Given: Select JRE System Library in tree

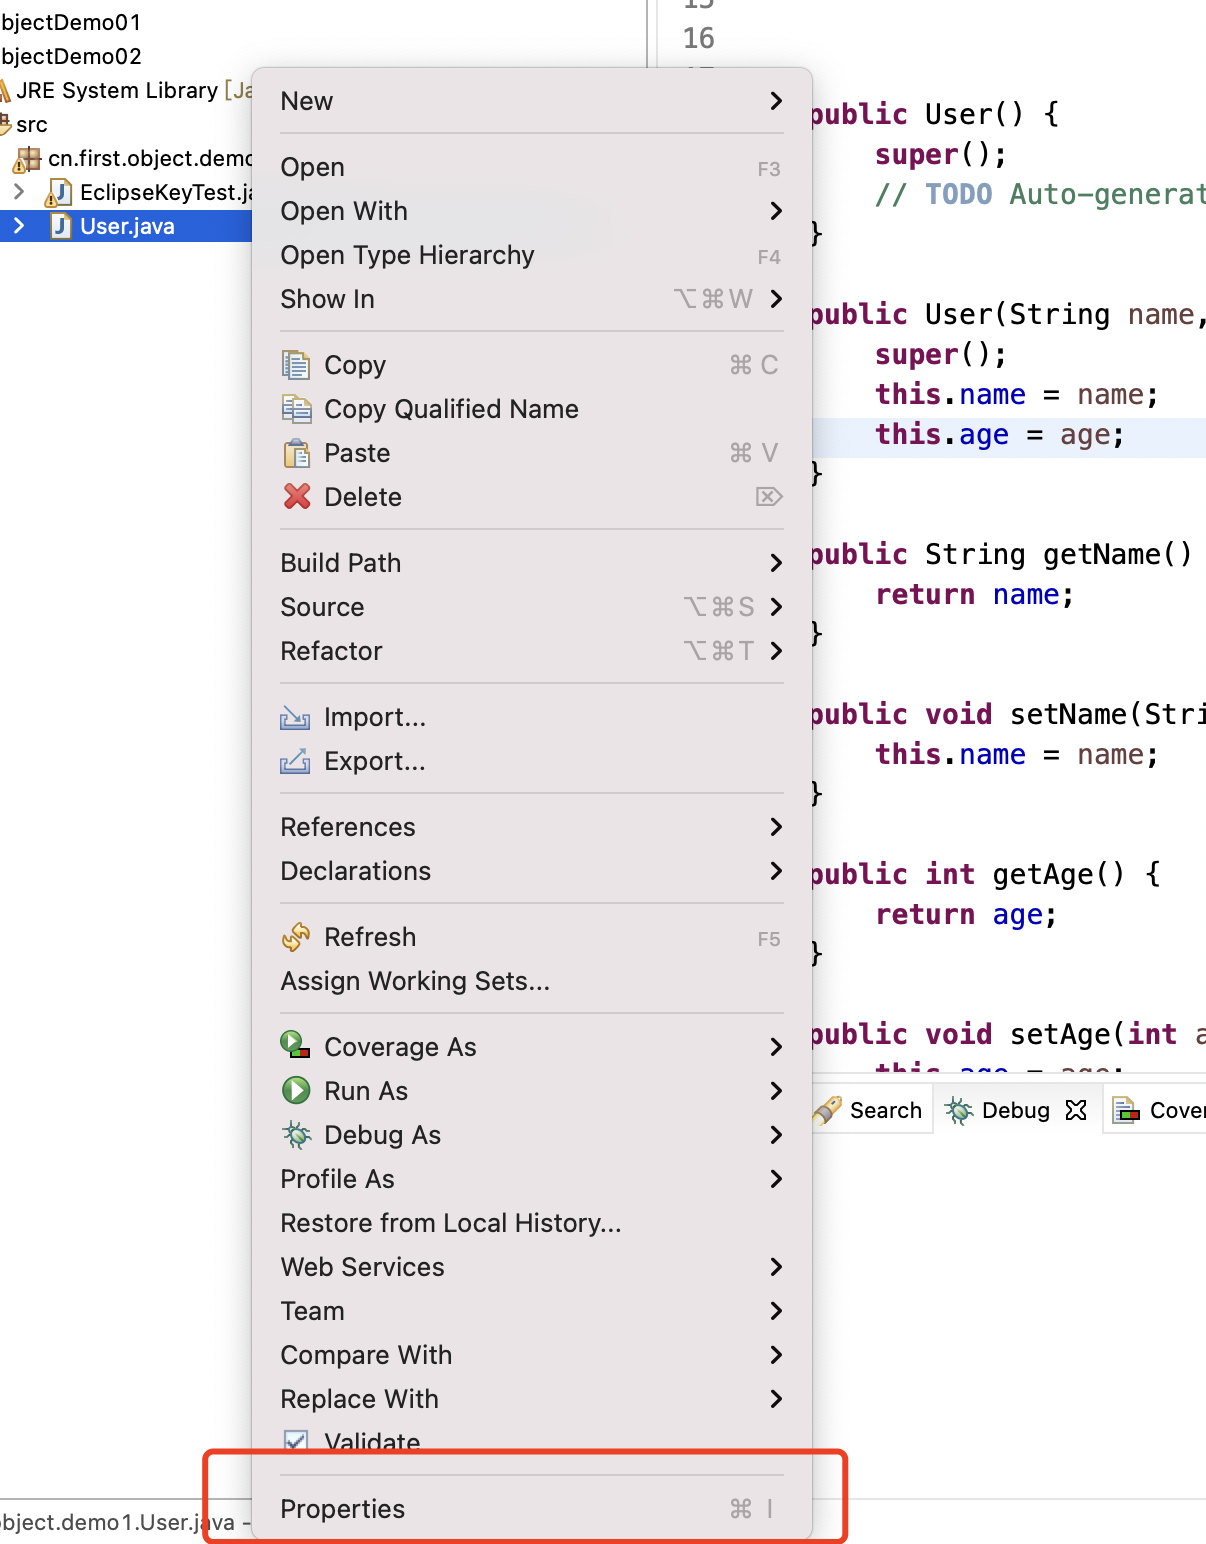Looking at the screenshot, I should coord(117,90).
